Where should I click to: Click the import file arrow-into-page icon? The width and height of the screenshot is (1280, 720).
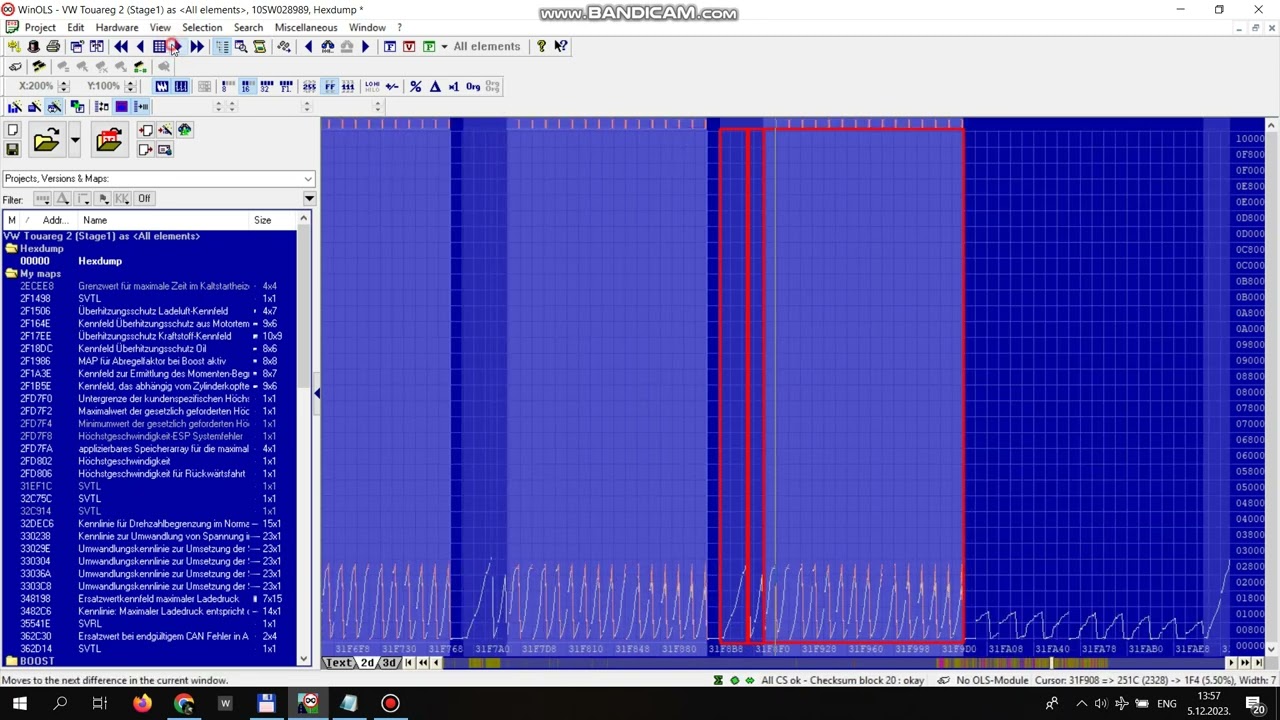point(146,130)
